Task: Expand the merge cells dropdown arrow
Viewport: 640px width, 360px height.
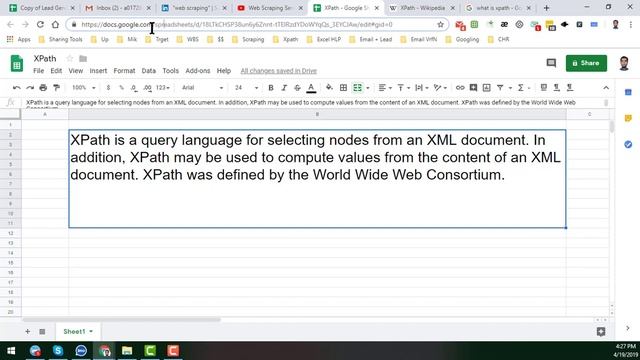Action: (x=368, y=88)
